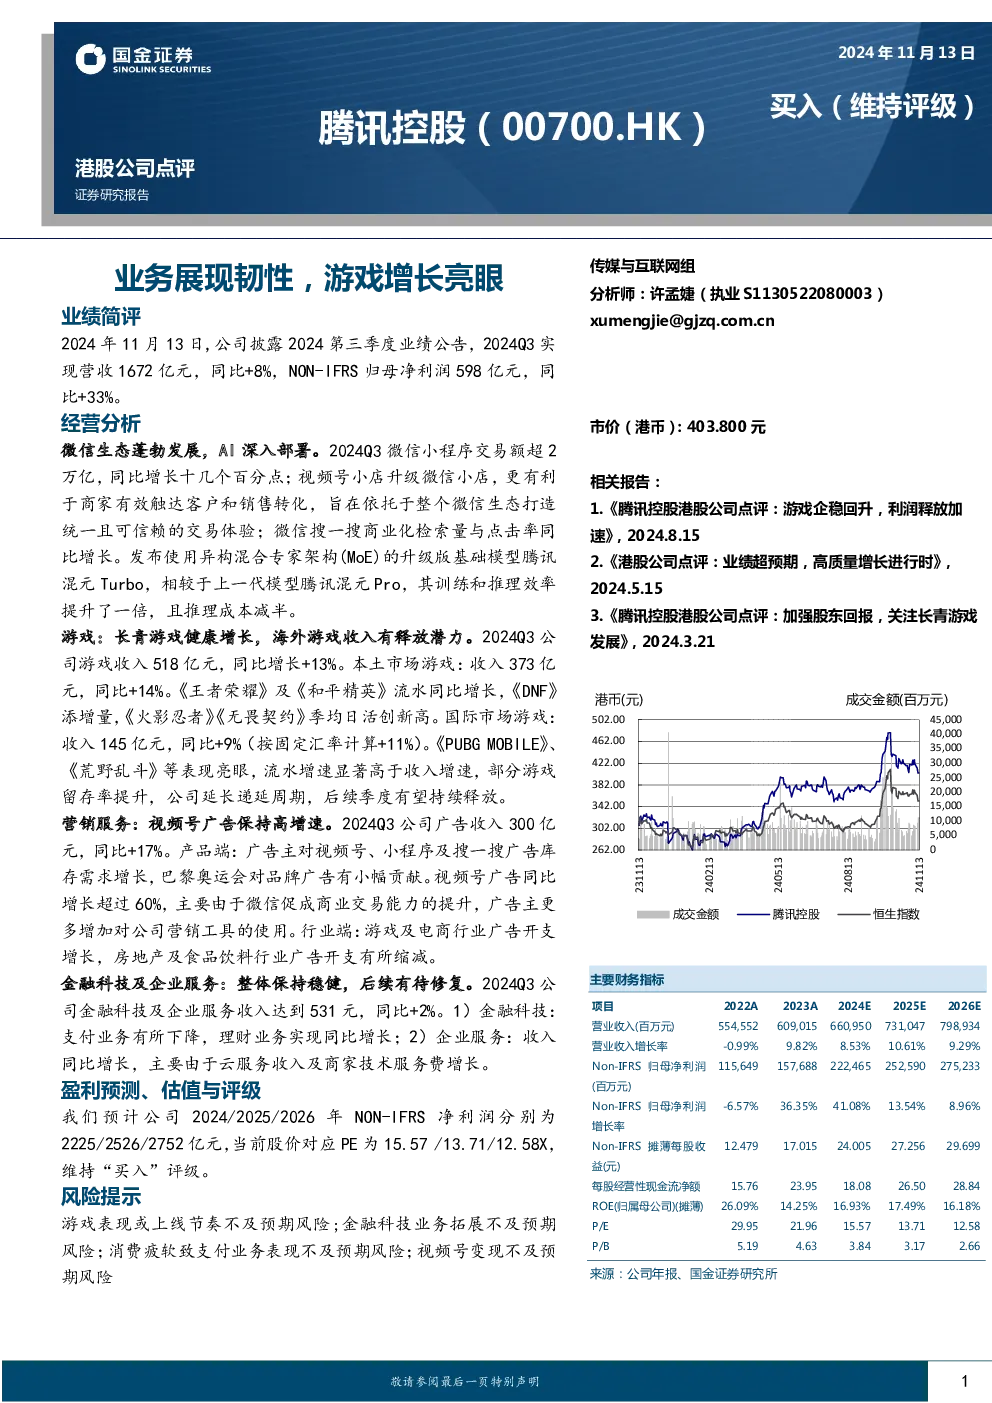Screen dimensions: 992x1403
Task: Click the 相关报告 label
Action: tap(626, 481)
